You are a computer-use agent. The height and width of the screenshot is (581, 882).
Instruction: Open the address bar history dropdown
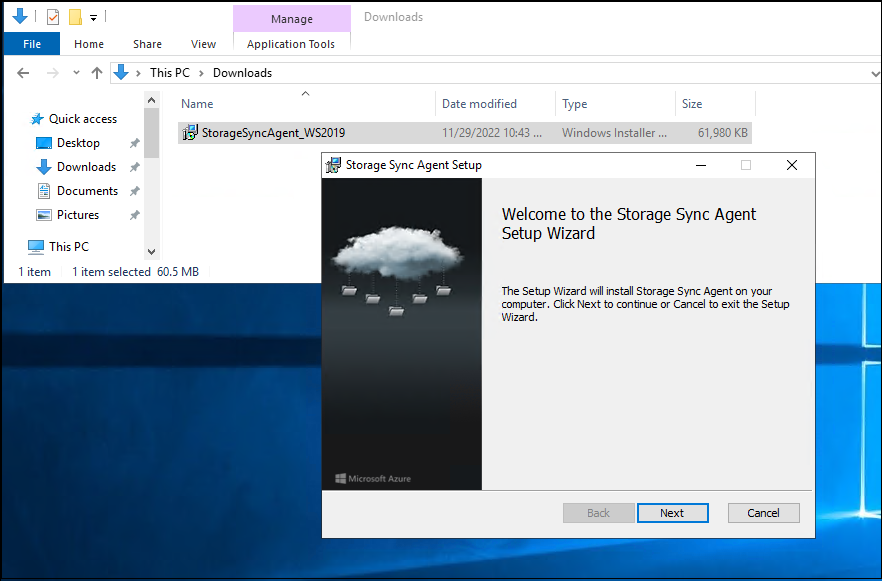click(x=875, y=74)
